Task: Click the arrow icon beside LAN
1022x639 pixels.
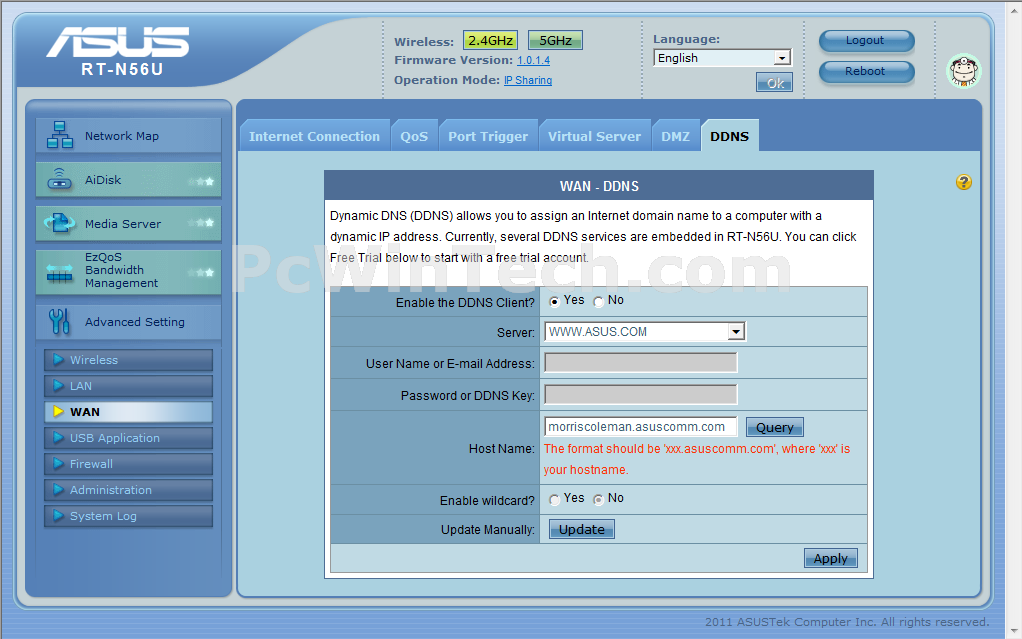Action: coord(58,385)
